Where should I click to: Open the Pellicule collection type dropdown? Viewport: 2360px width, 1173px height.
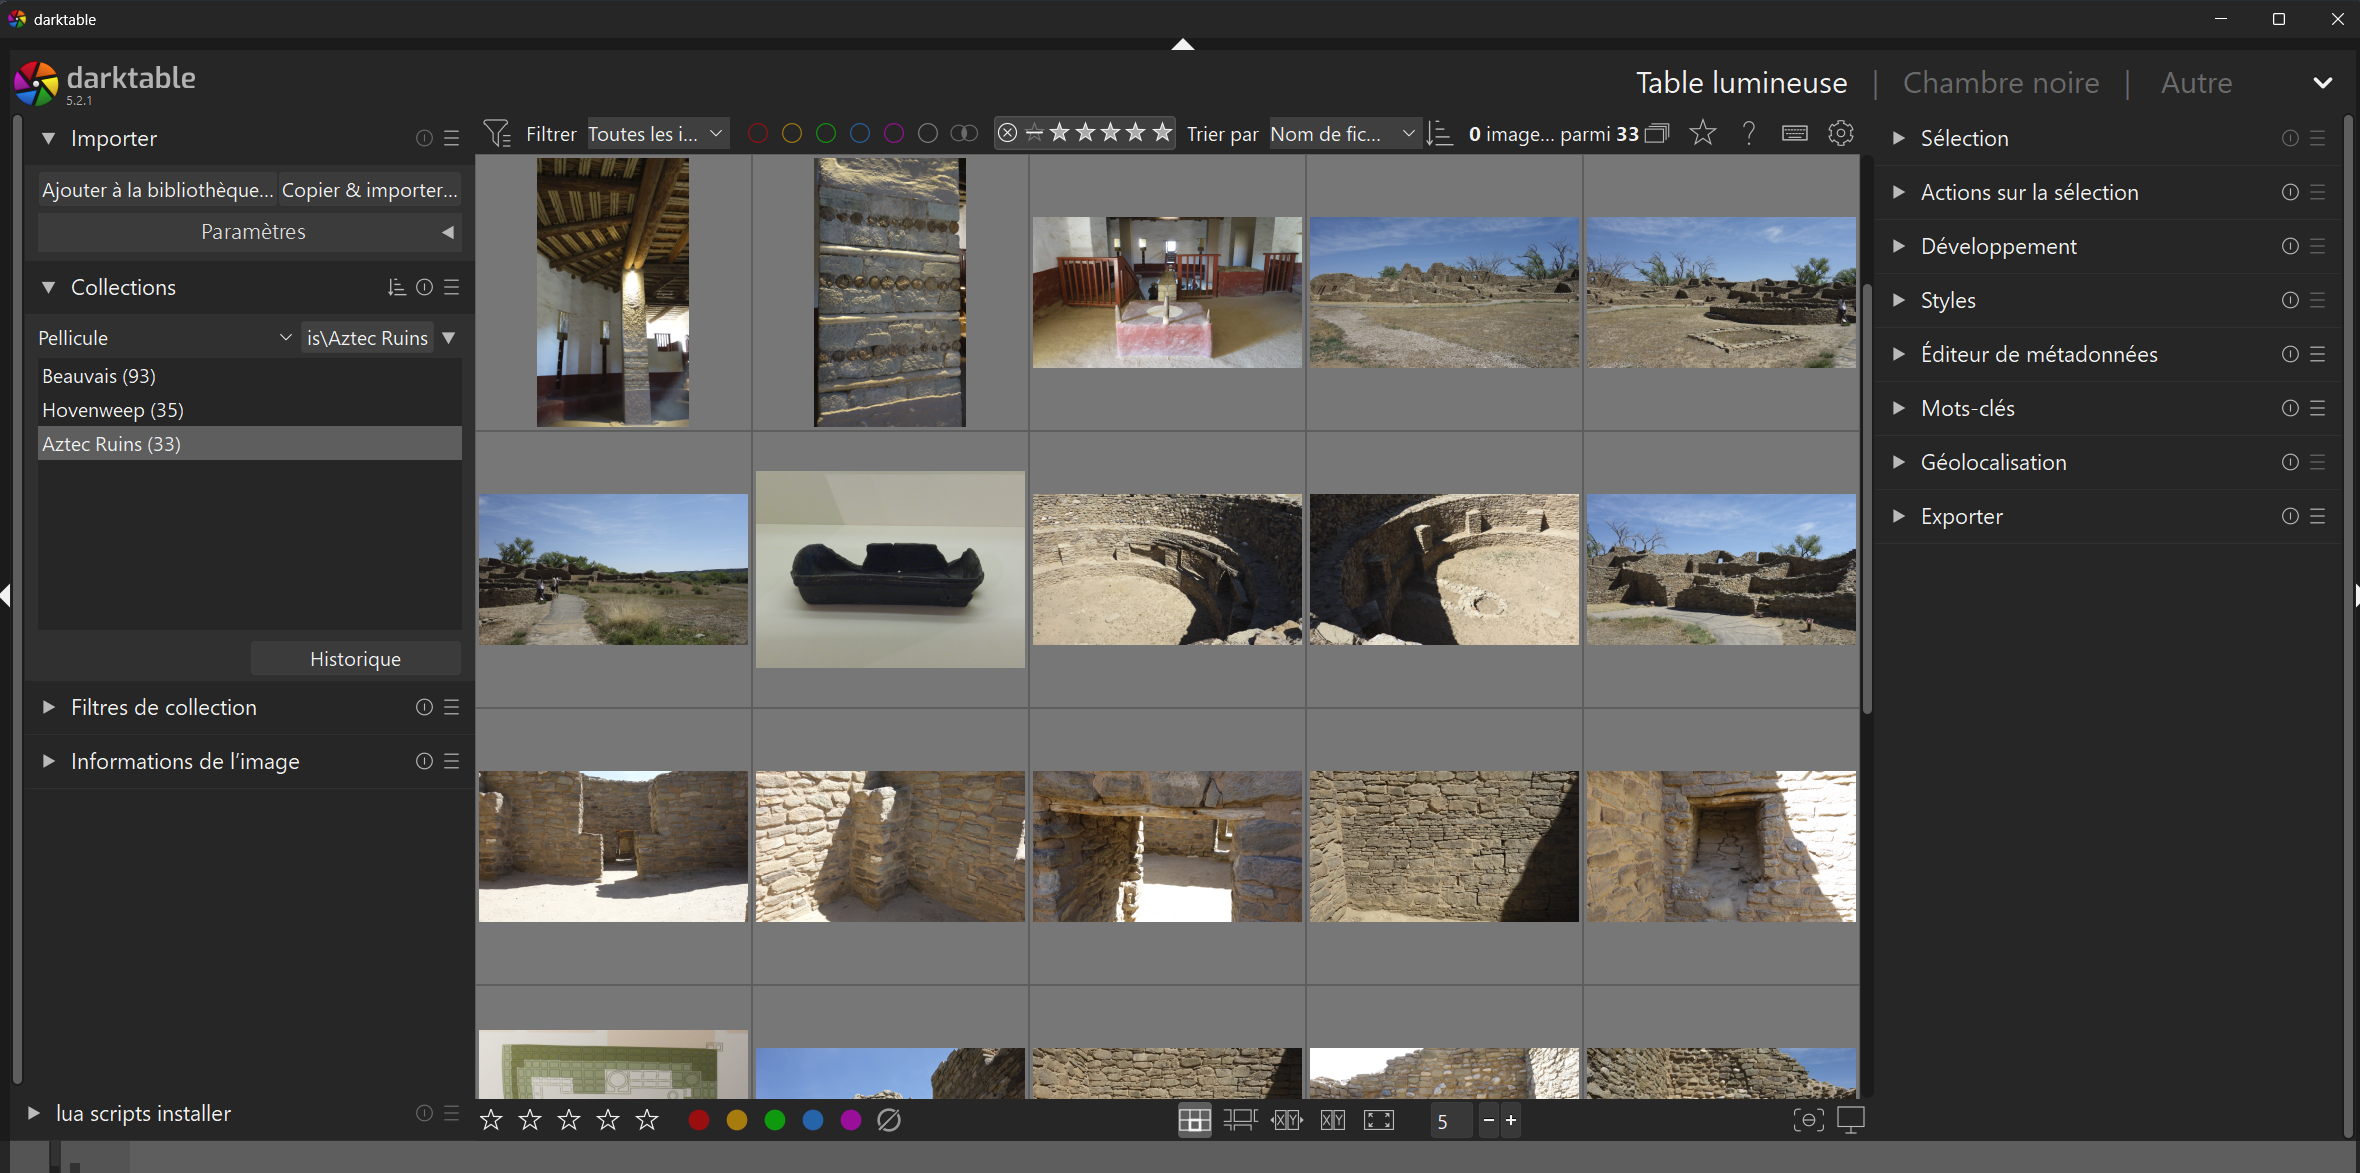165,338
